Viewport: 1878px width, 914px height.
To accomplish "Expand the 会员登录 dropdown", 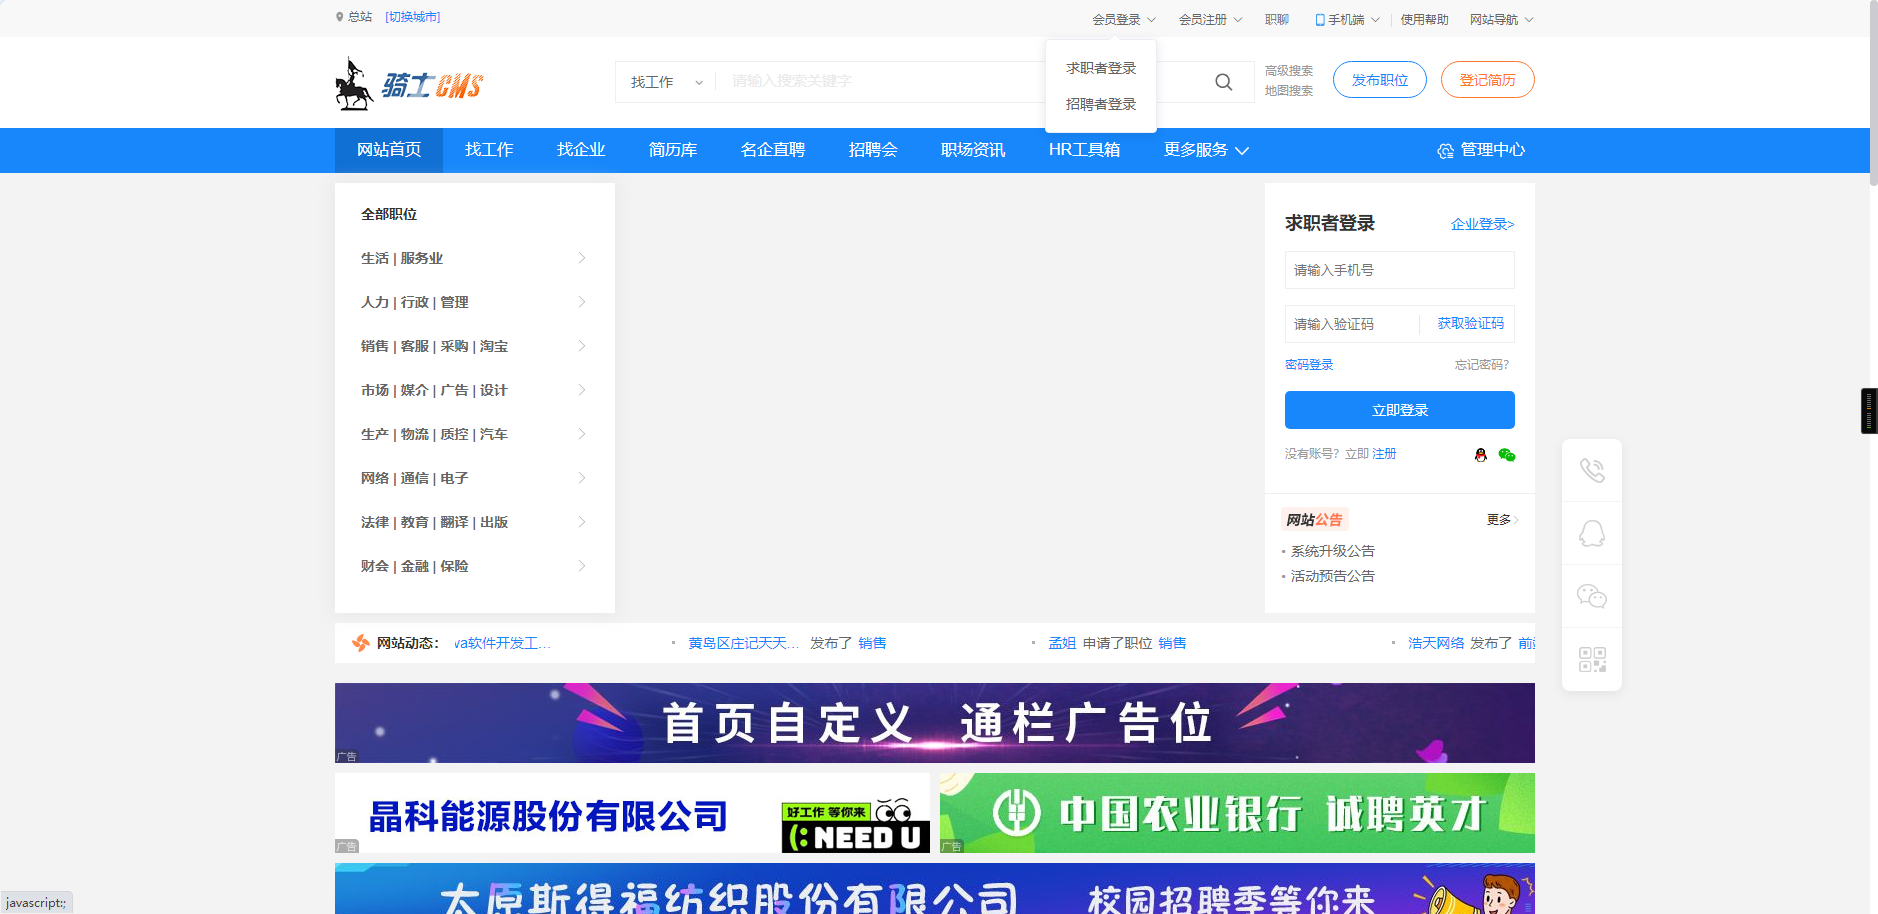I will pyautogui.click(x=1120, y=18).
